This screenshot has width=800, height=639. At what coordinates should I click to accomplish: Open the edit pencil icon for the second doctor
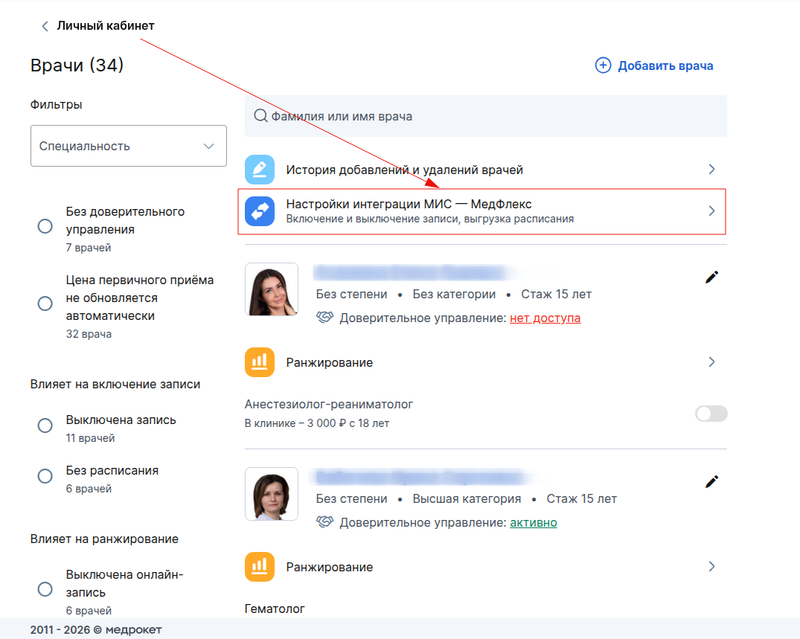(711, 481)
